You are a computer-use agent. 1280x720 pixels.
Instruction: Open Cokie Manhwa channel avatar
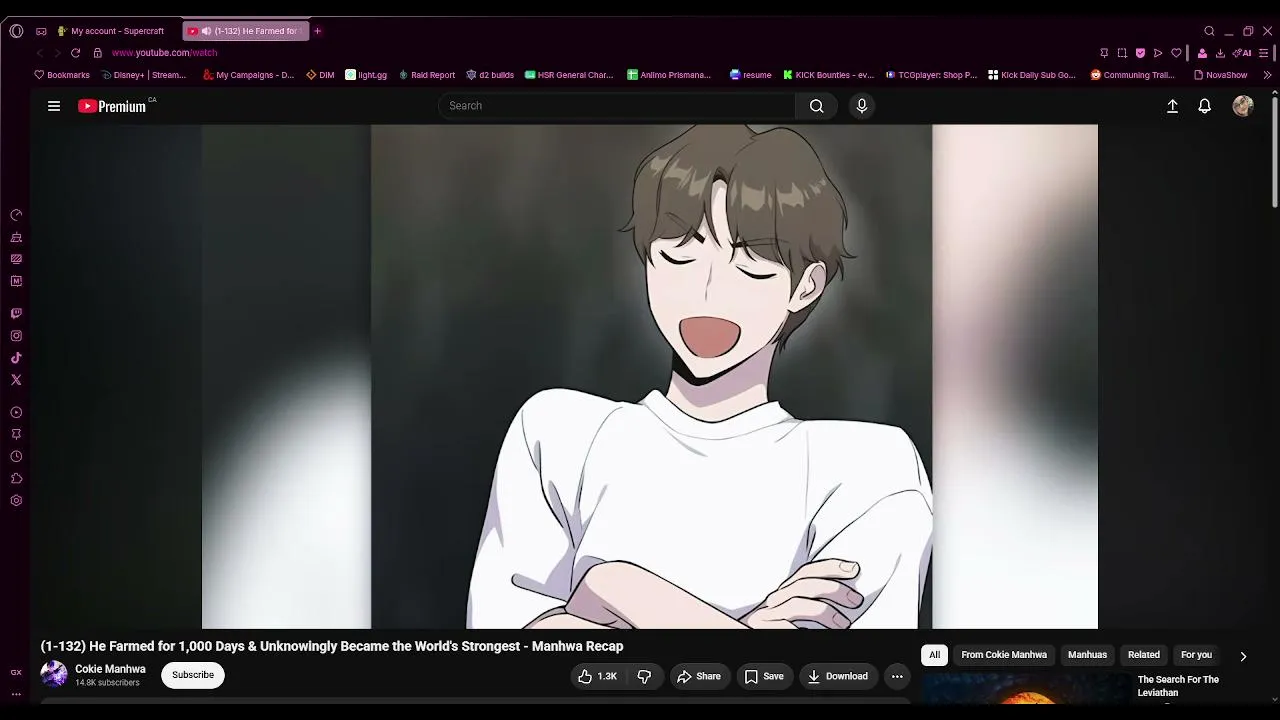coord(54,675)
